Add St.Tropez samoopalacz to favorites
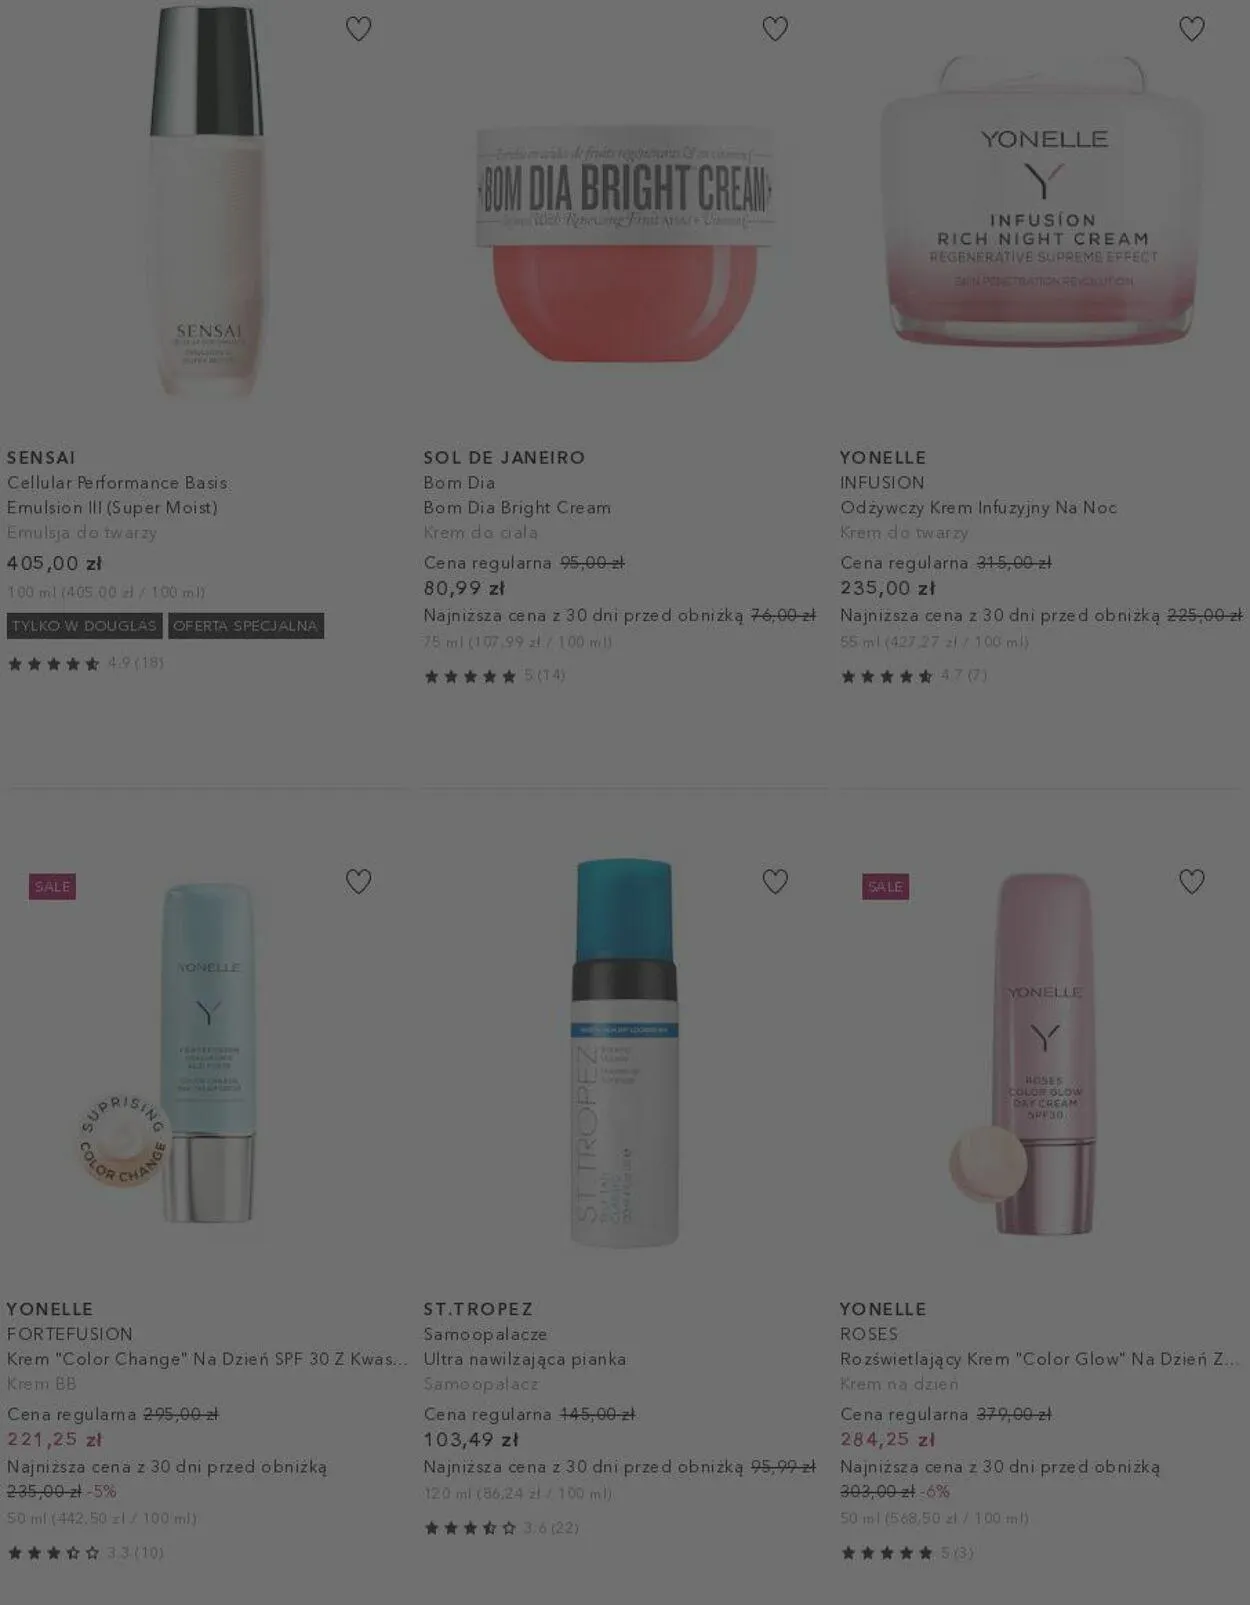The width and height of the screenshot is (1250, 1605). point(775,881)
